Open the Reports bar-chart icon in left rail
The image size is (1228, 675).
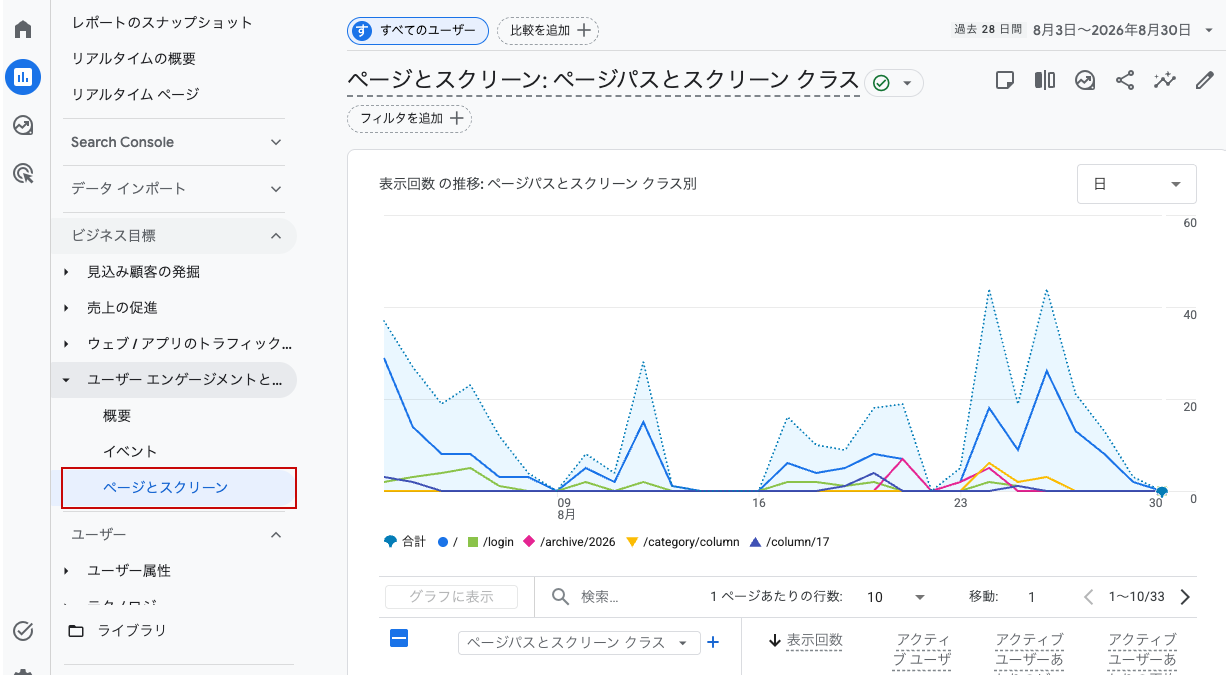23,77
